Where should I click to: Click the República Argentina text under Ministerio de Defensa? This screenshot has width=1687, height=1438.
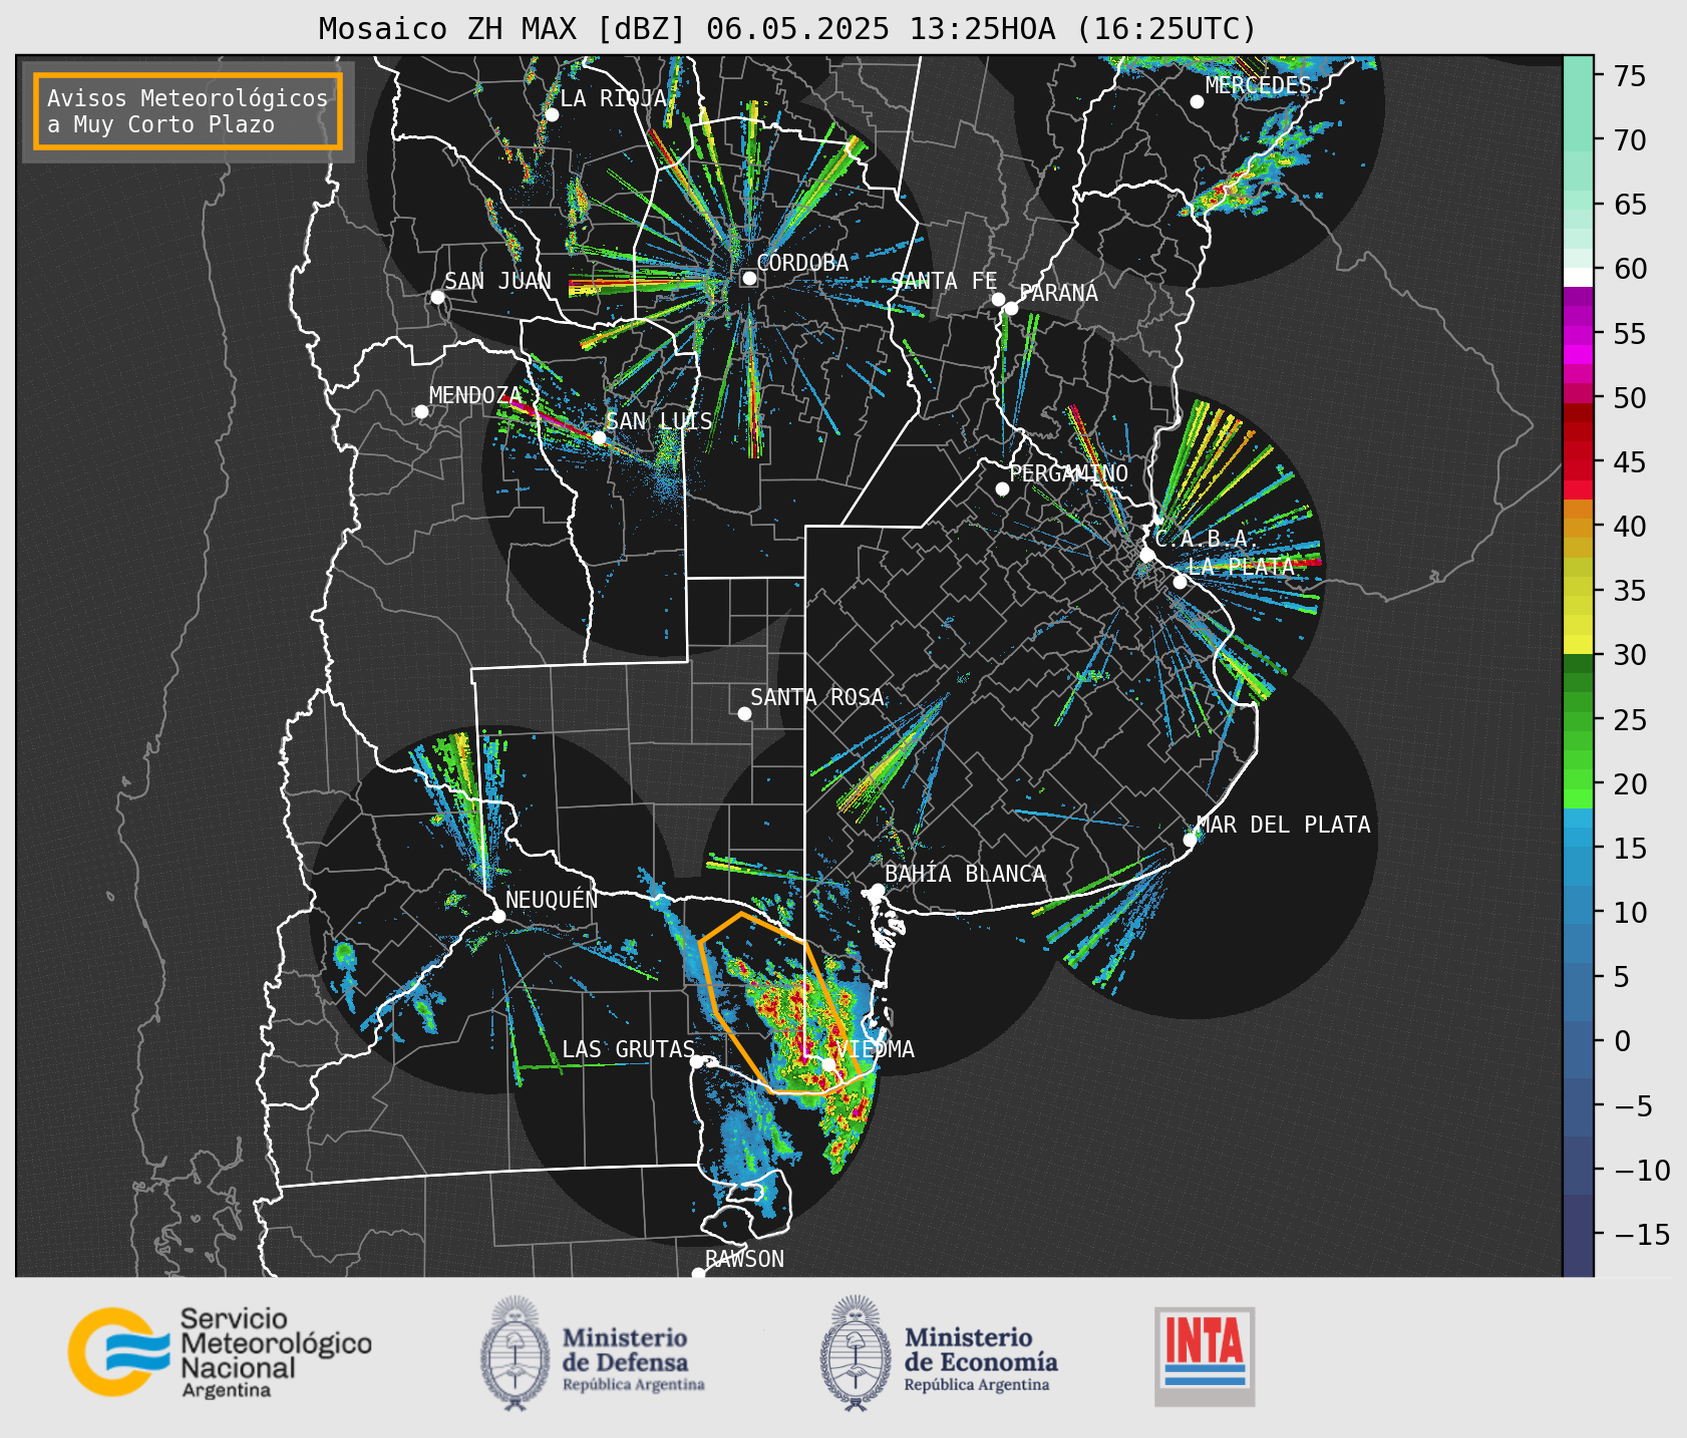[633, 1385]
